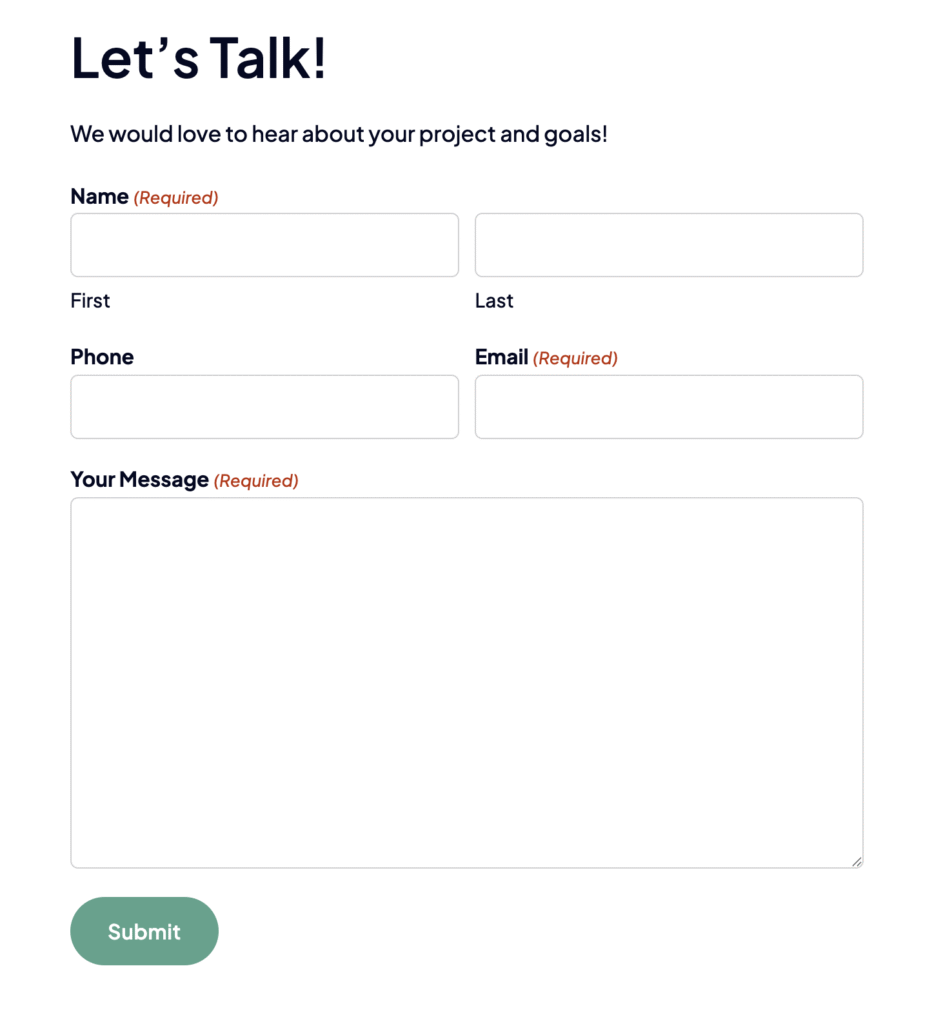Viewport: 943px width, 1024px height.
Task: Click the "Last" sub-label under name
Action: coord(494,301)
